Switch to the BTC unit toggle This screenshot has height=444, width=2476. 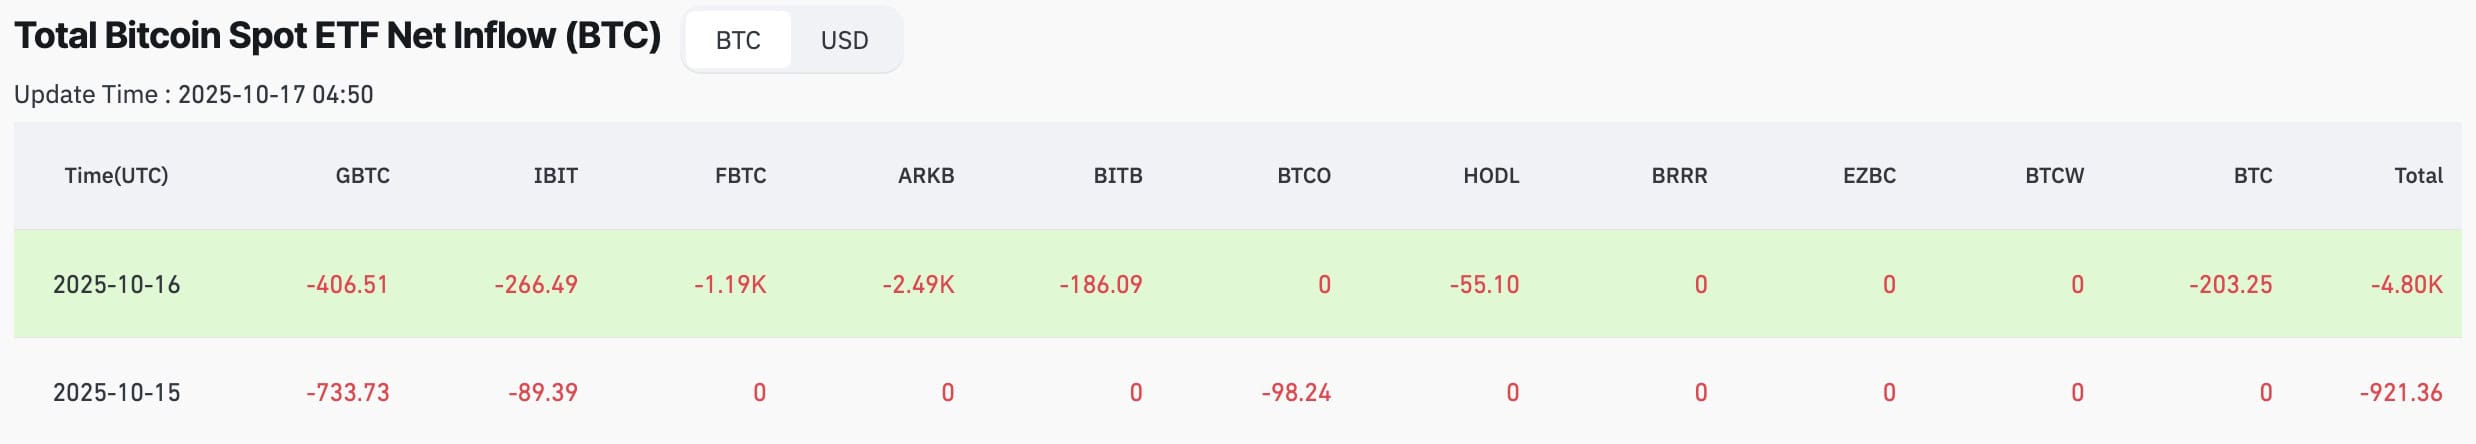coord(738,40)
